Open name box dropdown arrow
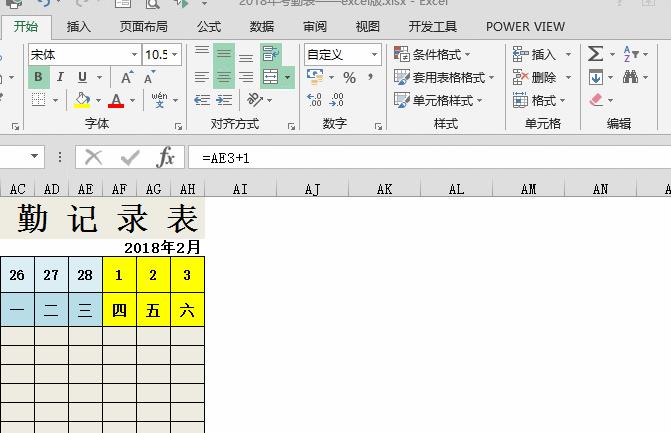This screenshot has width=671, height=433. [34, 156]
